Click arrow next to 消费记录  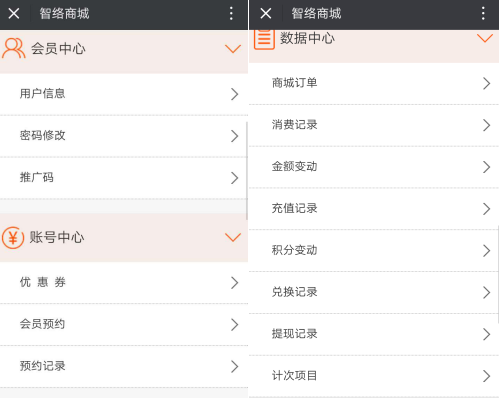click(486, 125)
